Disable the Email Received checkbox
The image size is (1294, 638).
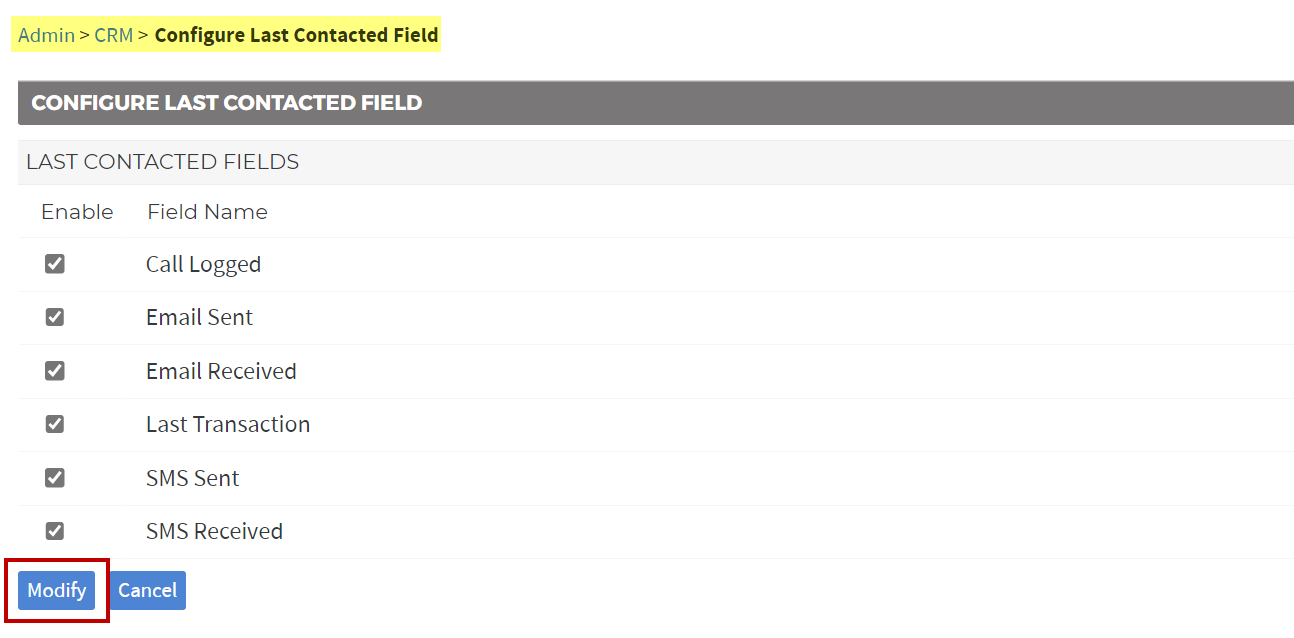[x=55, y=371]
